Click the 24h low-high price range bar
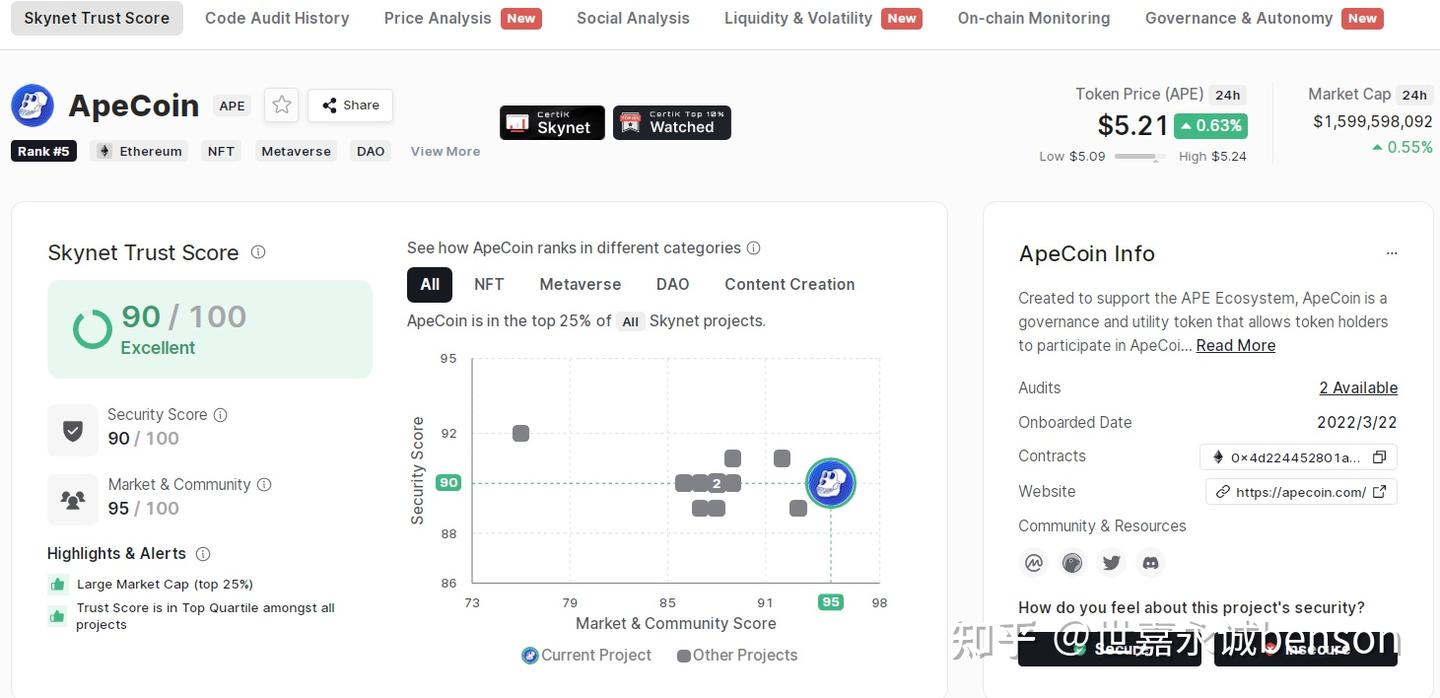 1139,156
